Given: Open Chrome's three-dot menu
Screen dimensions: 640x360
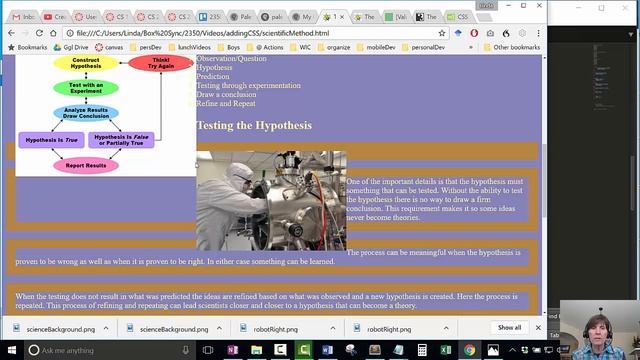Looking at the screenshot, I should [538, 33].
